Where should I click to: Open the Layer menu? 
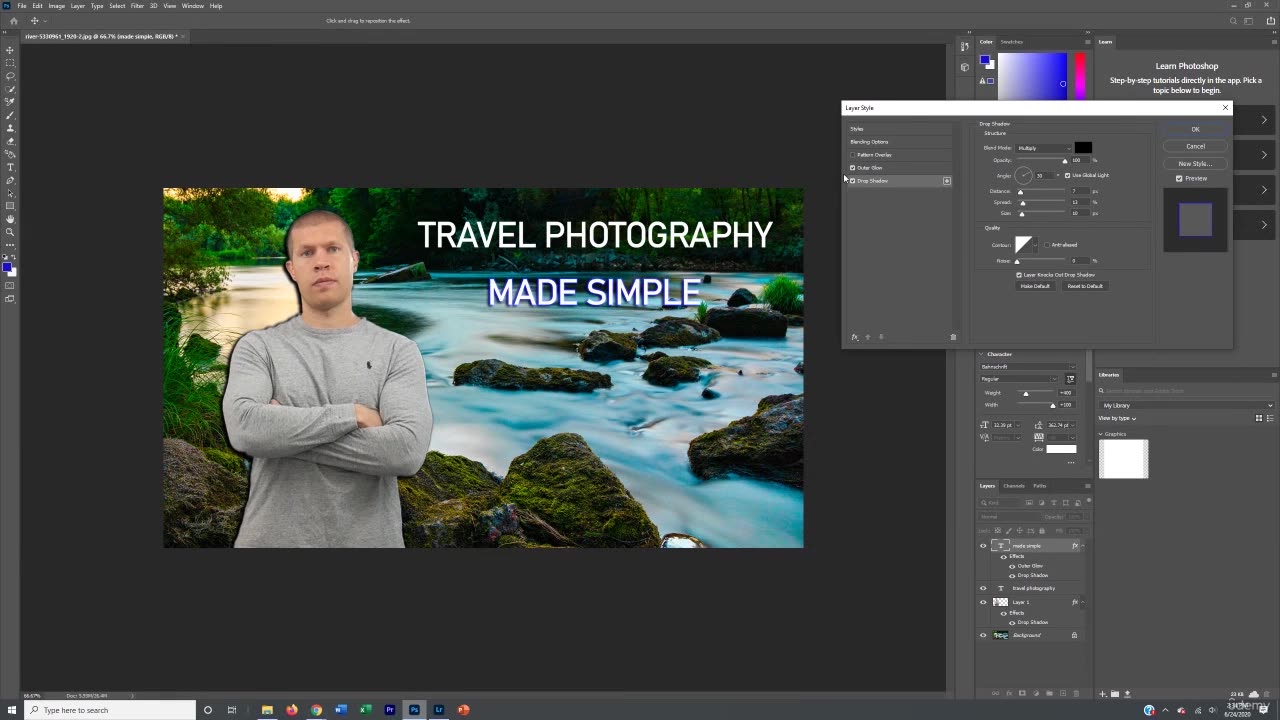(77, 6)
